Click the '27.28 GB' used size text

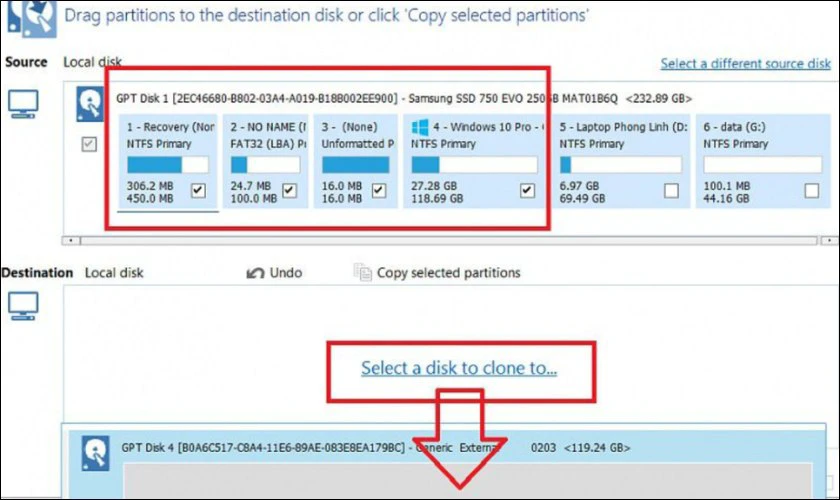tap(434, 186)
